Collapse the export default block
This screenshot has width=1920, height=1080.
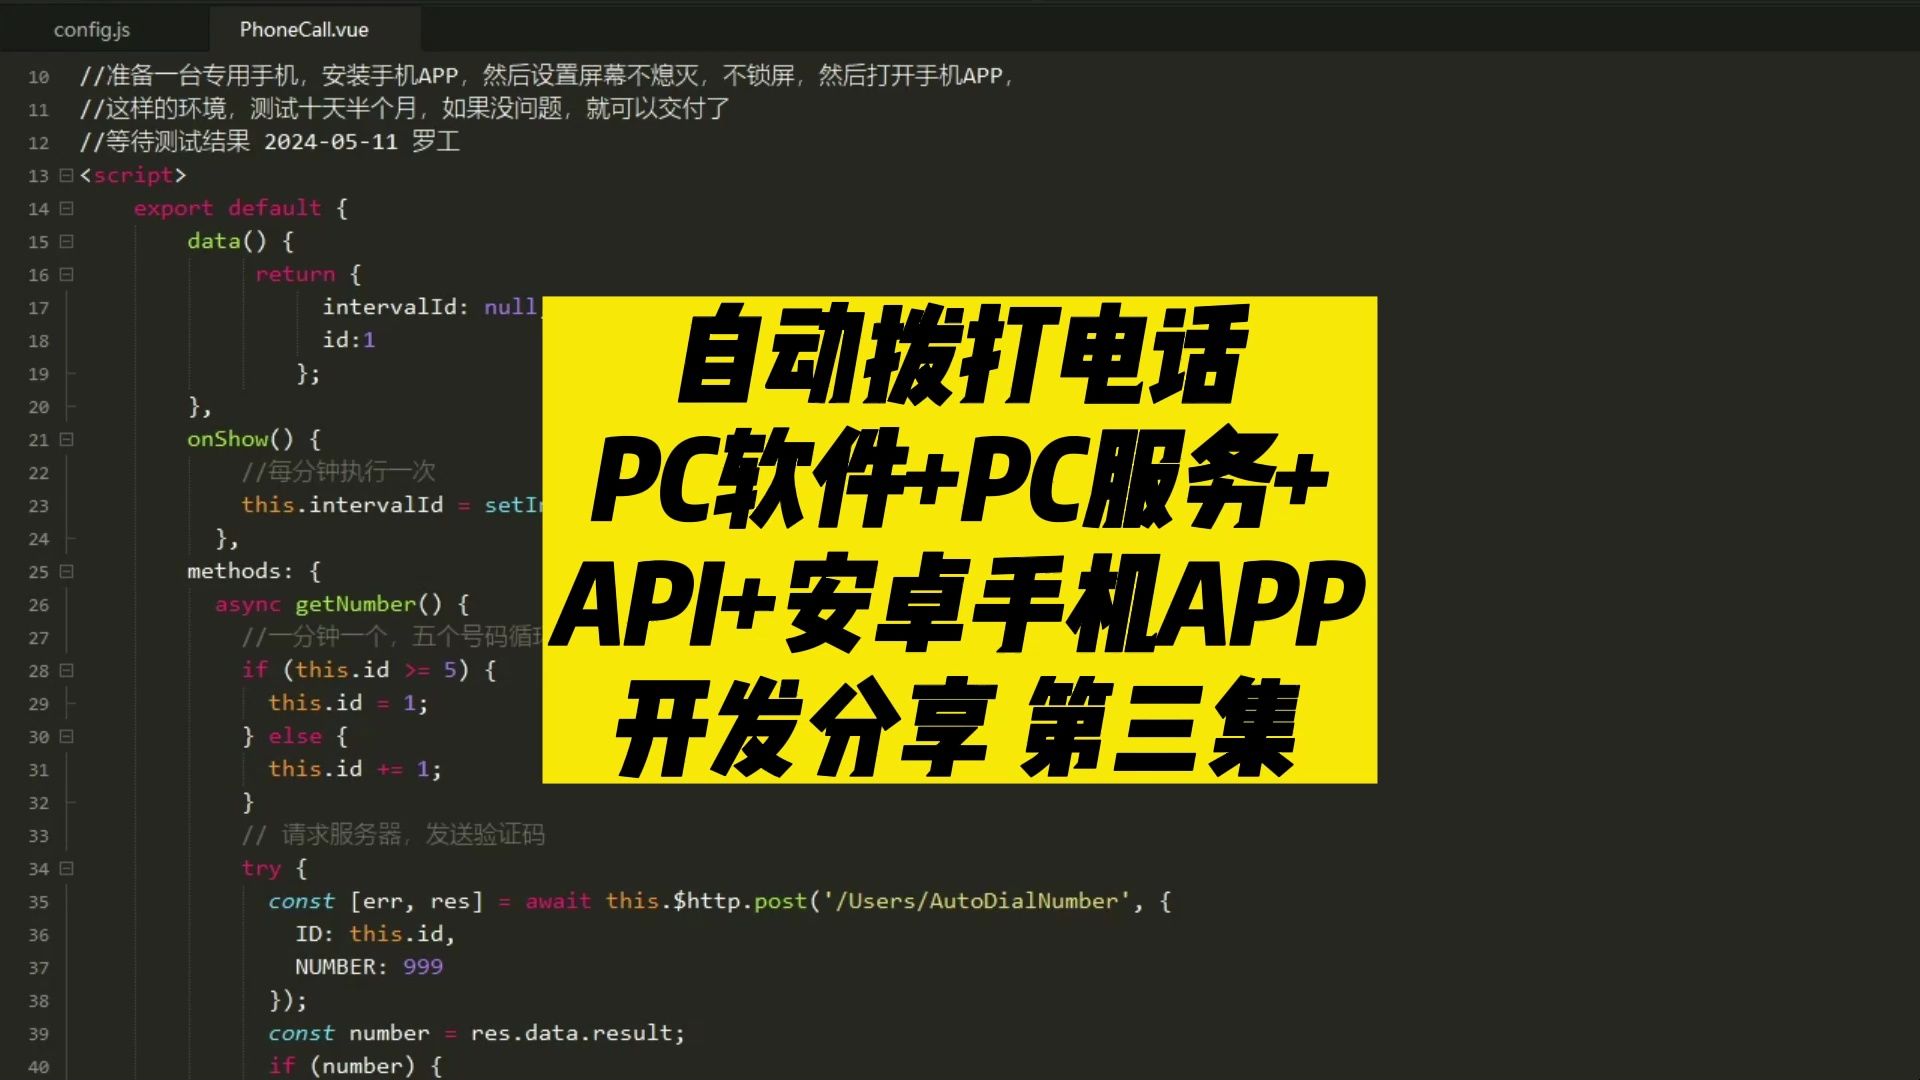click(x=64, y=208)
